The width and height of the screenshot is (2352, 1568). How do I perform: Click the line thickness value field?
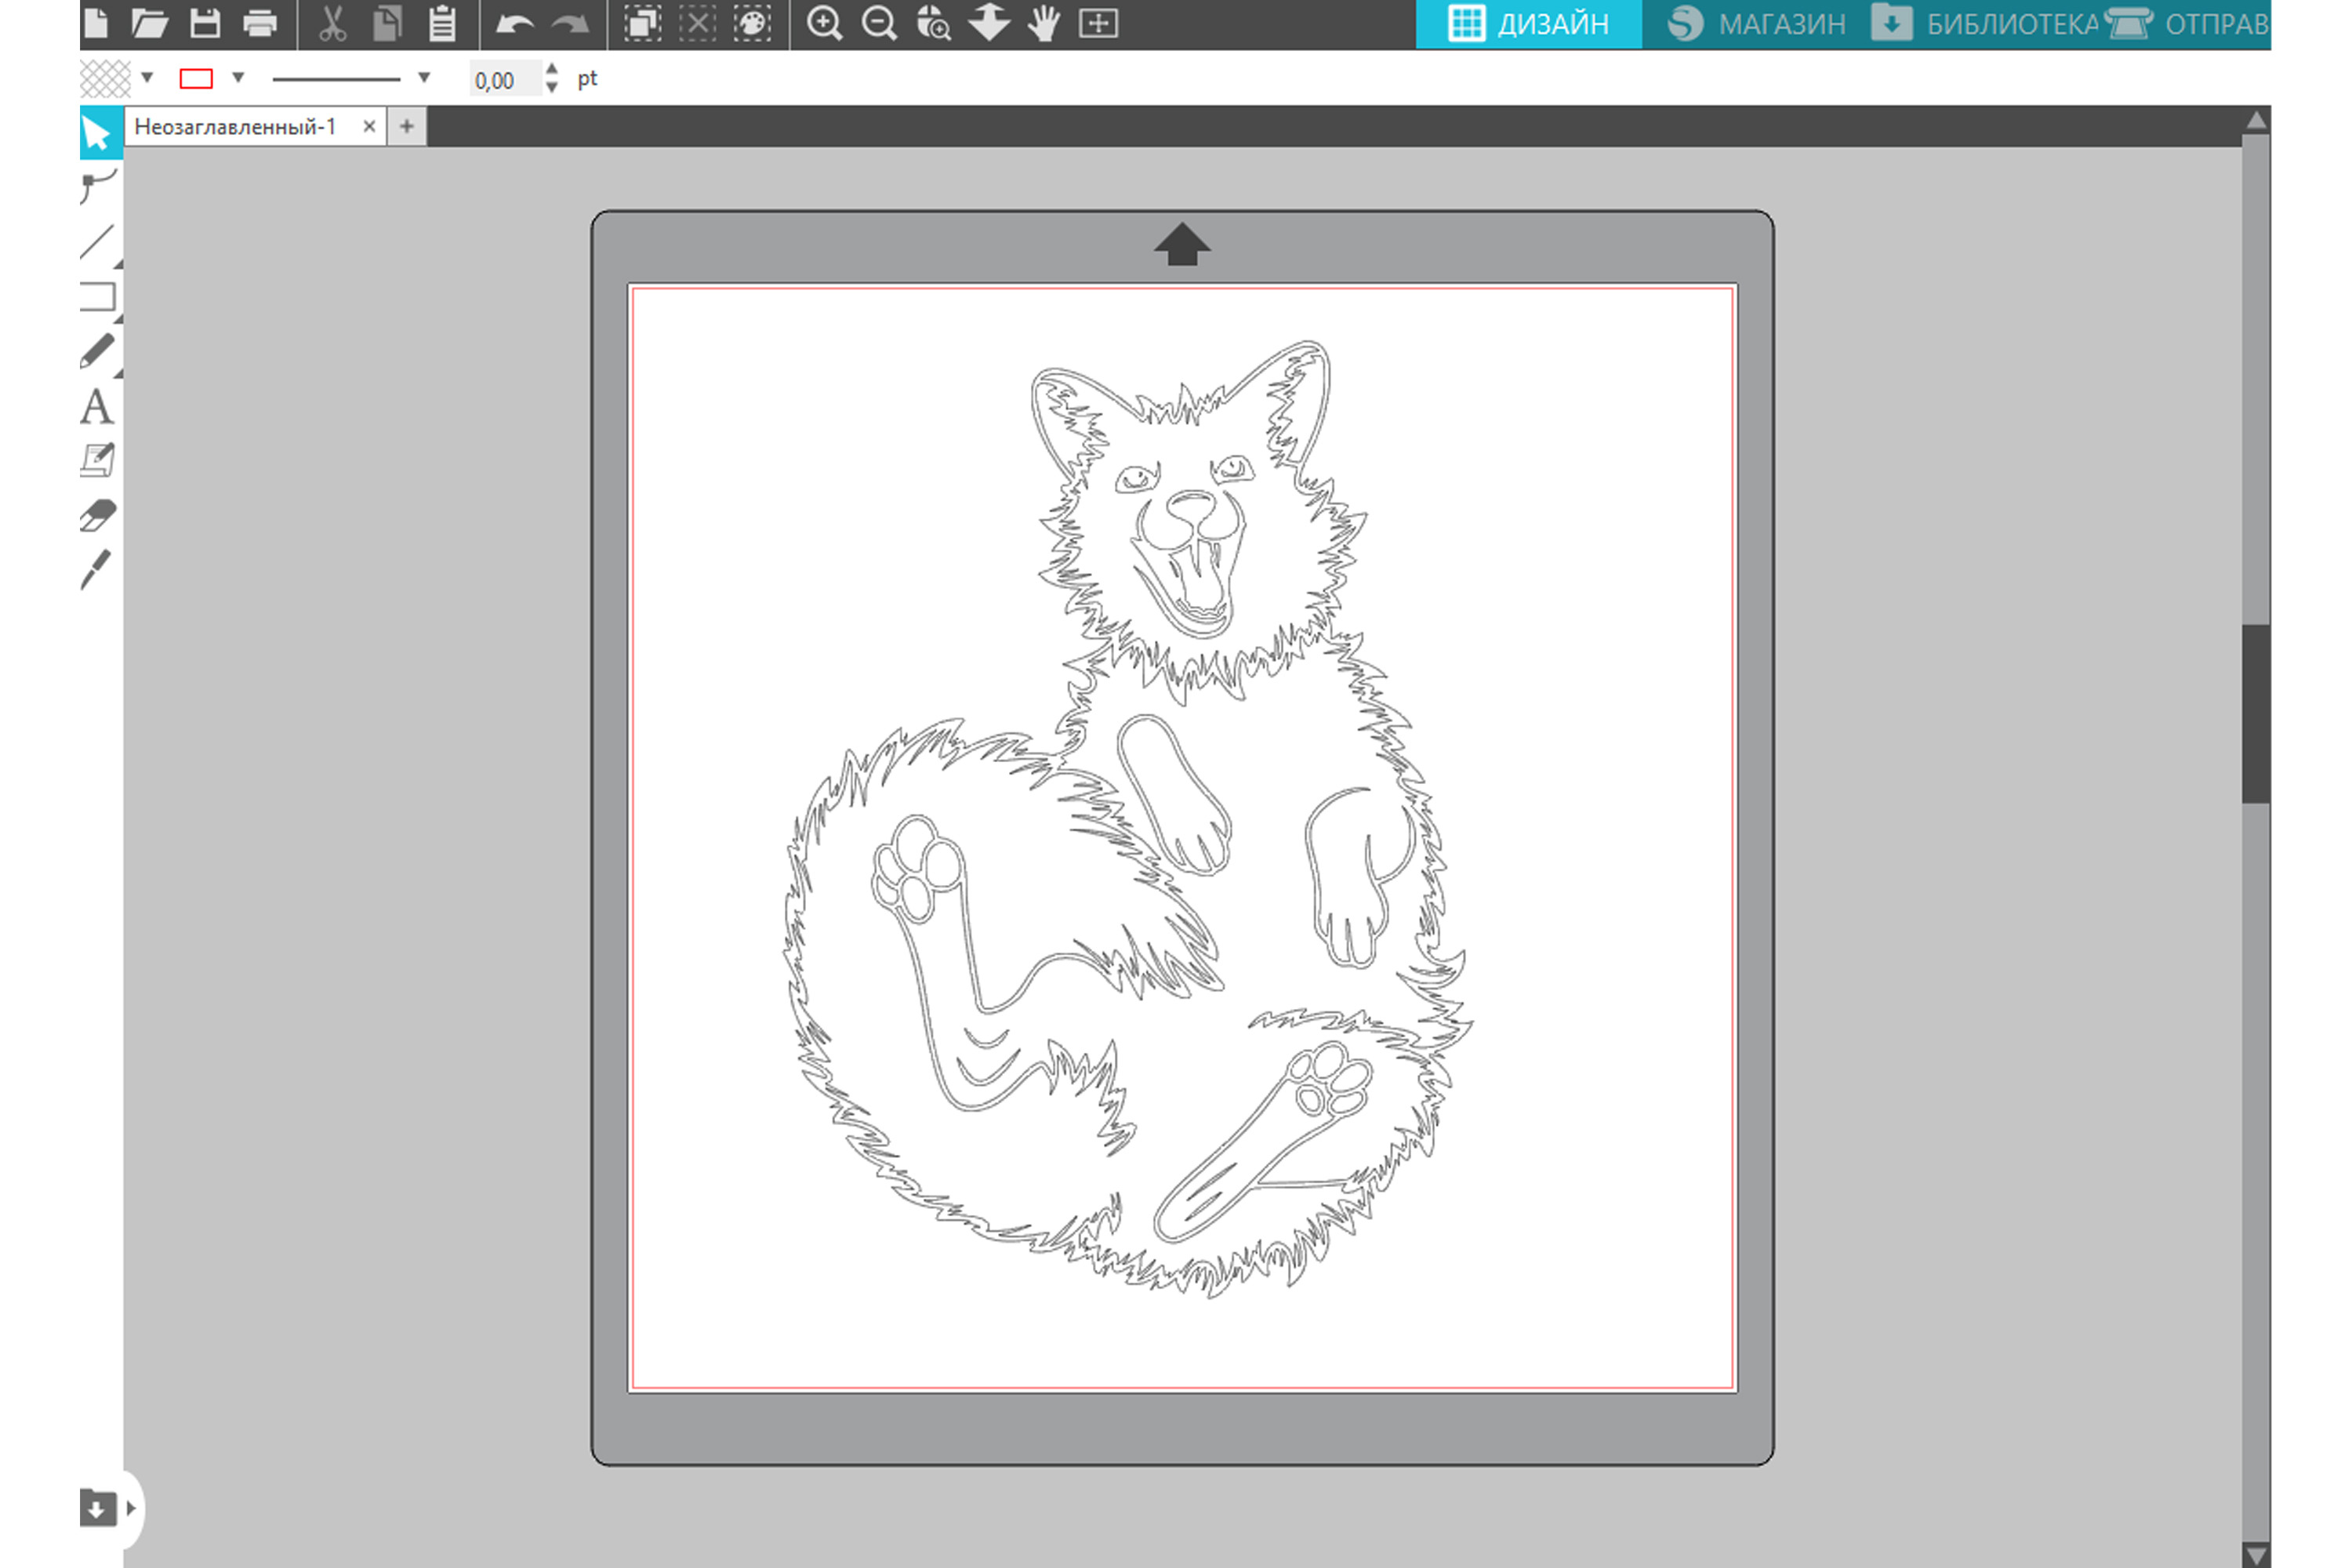[x=501, y=80]
